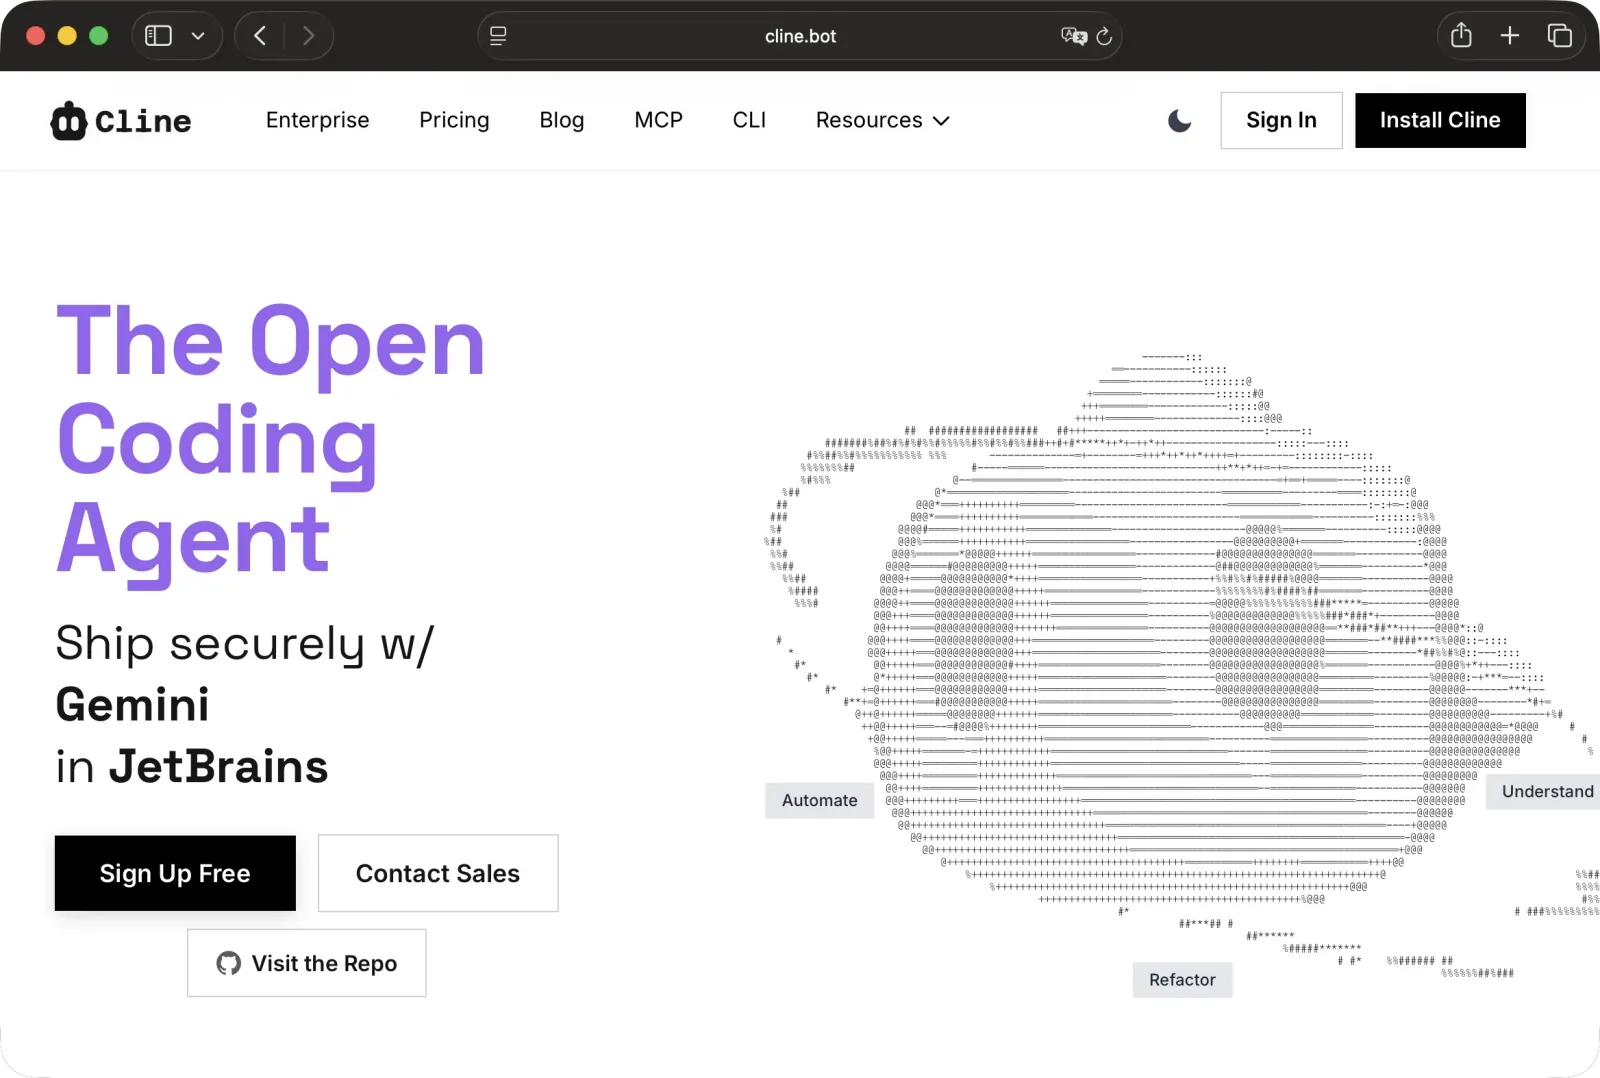Image resolution: width=1600 pixels, height=1078 pixels.
Task: Go back with the browser back arrow
Action: pos(260,36)
